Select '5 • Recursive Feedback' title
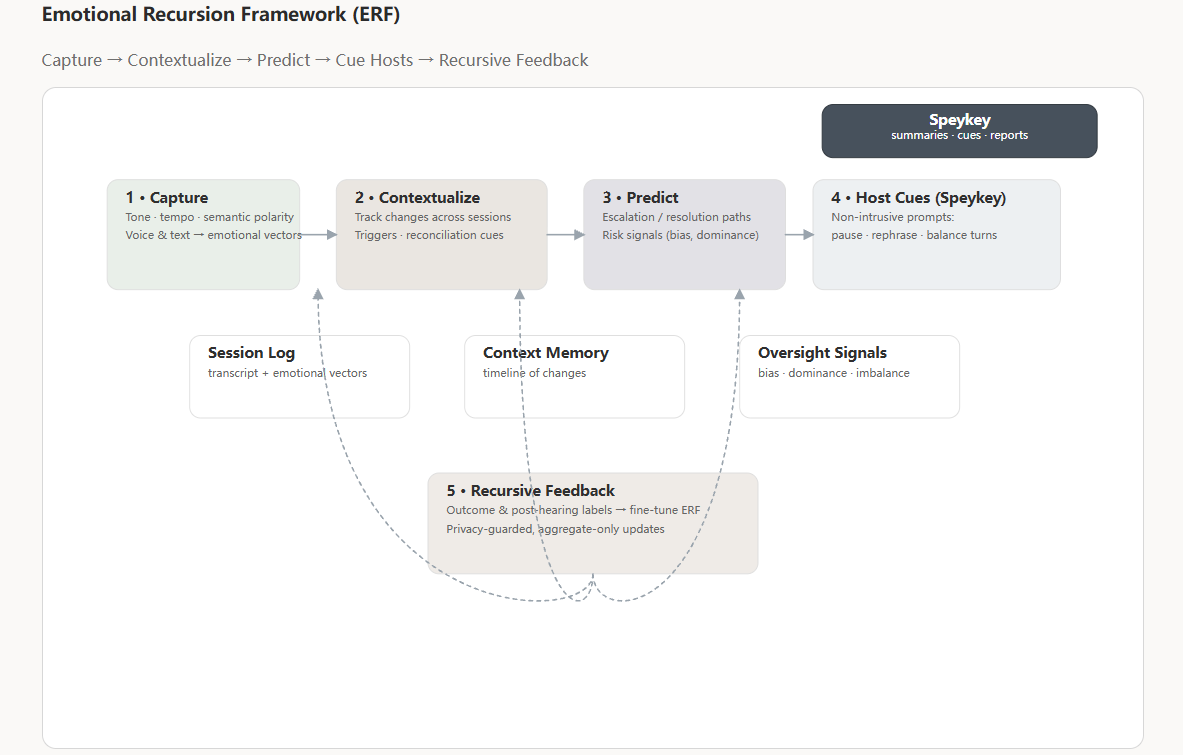This screenshot has width=1183, height=755. 530,491
